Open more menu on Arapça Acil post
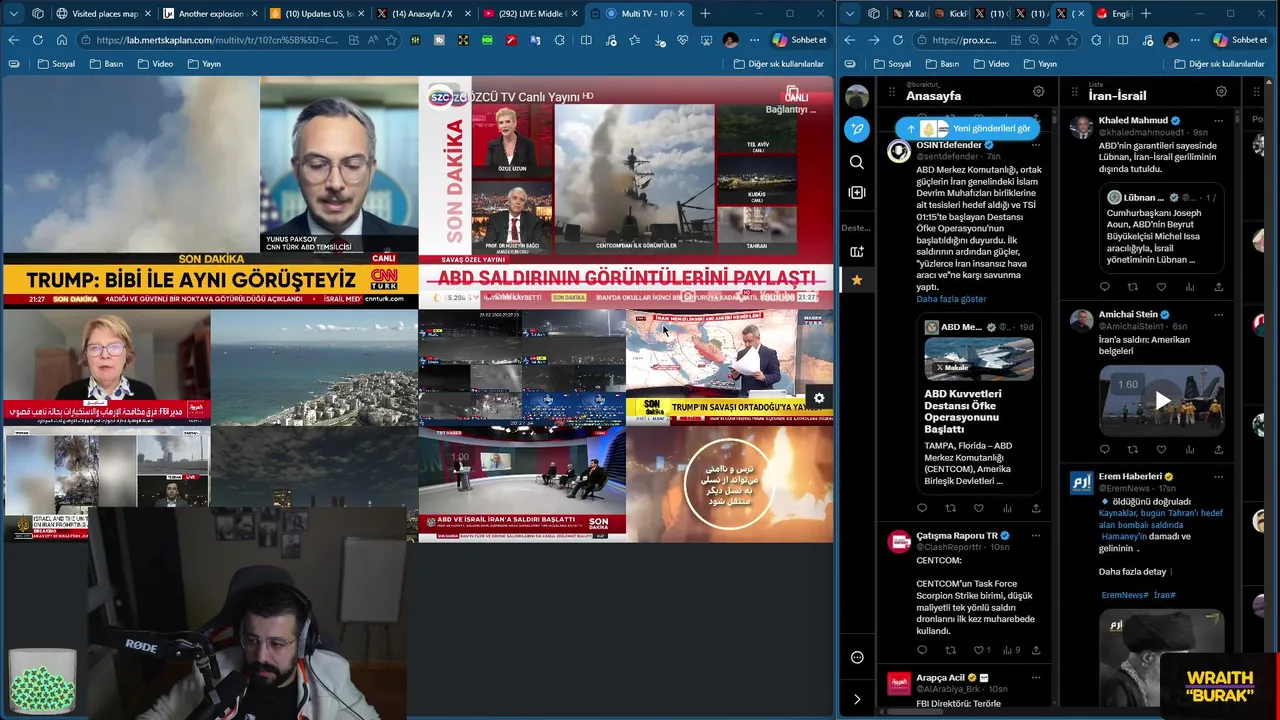The image size is (1280, 720). click(1036, 678)
